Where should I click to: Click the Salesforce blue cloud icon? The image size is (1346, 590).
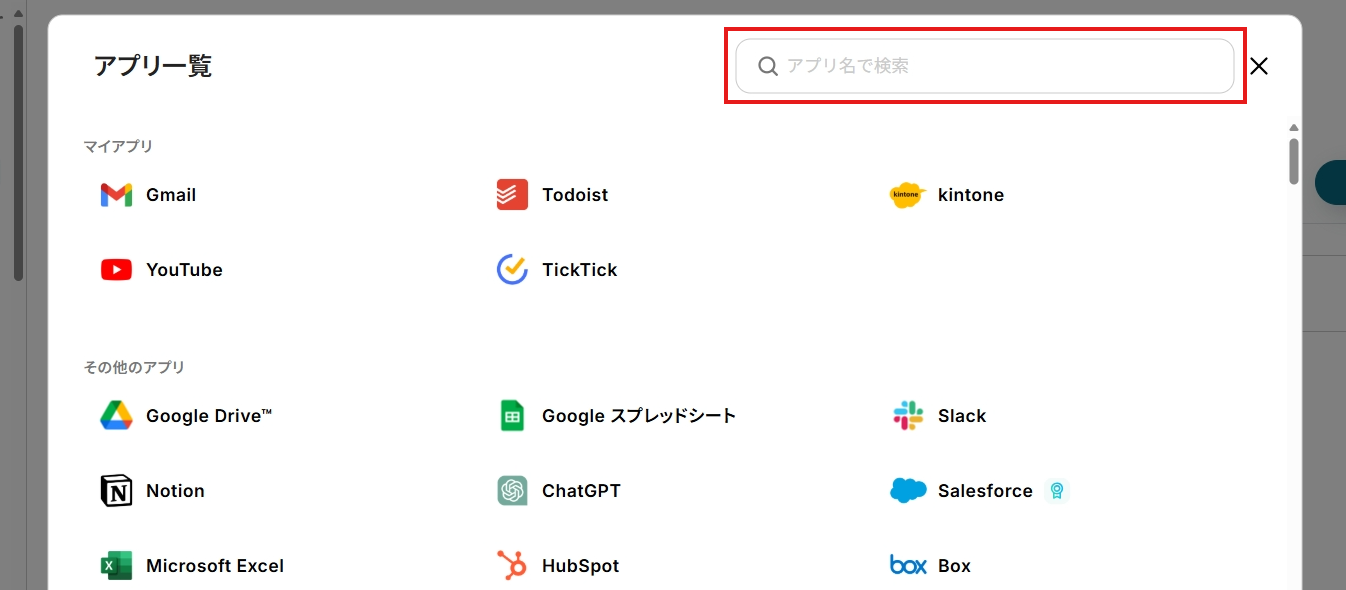click(x=908, y=491)
